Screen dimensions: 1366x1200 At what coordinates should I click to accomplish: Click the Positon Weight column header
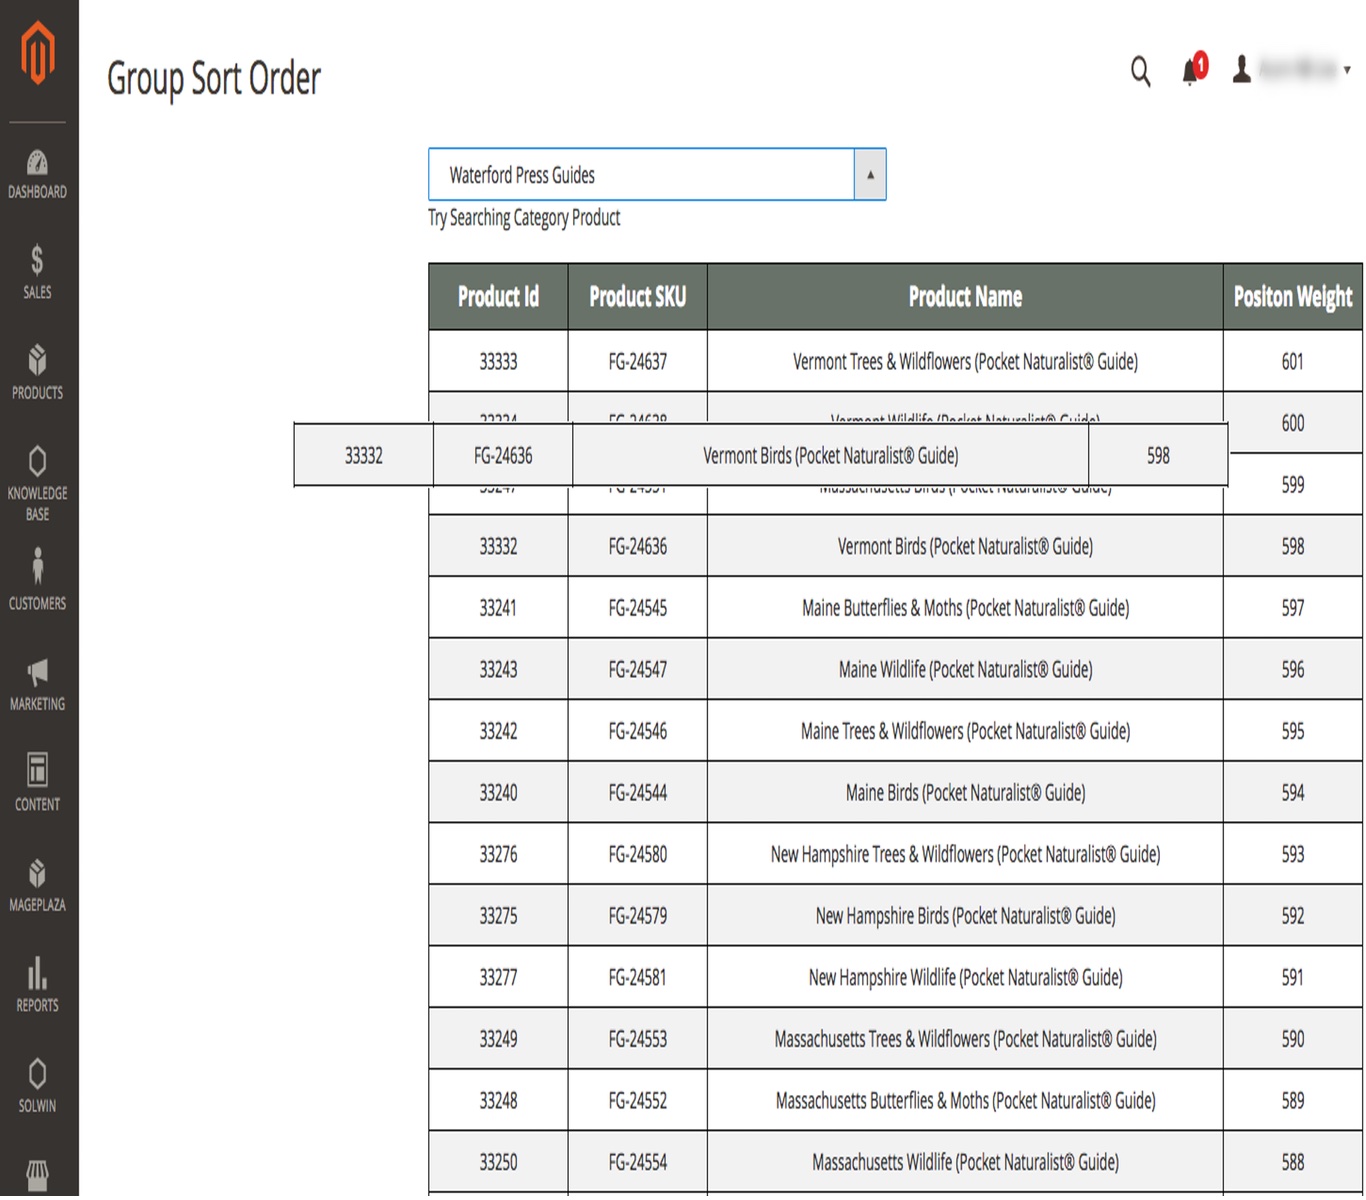click(1292, 297)
